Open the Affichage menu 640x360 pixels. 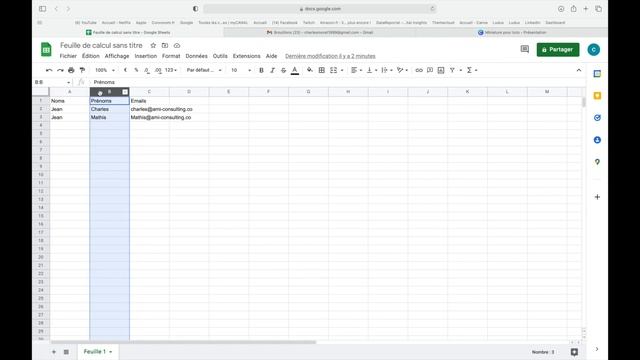click(117, 56)
